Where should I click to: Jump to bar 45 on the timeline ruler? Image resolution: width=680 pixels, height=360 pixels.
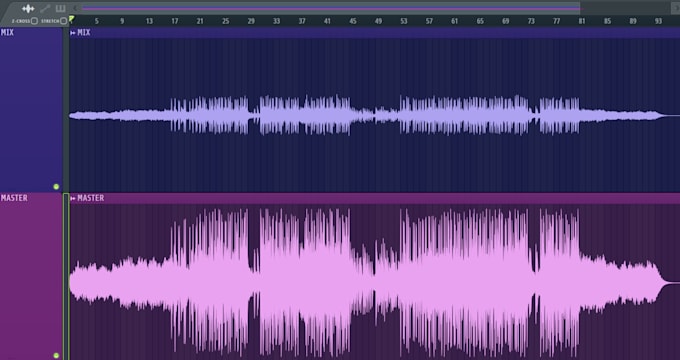pos(353,21)
